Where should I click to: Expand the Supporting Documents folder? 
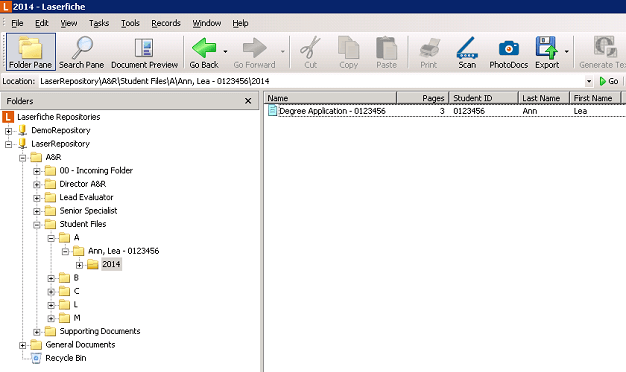pos(37,332)
